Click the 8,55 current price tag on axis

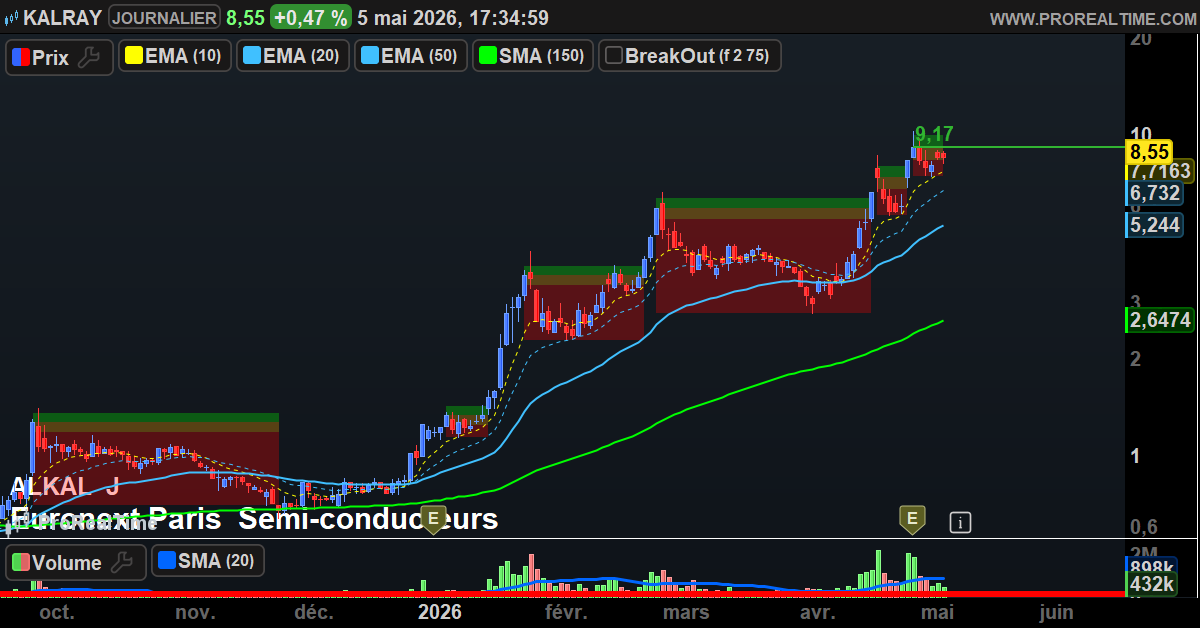click(x=1148, y=152)
